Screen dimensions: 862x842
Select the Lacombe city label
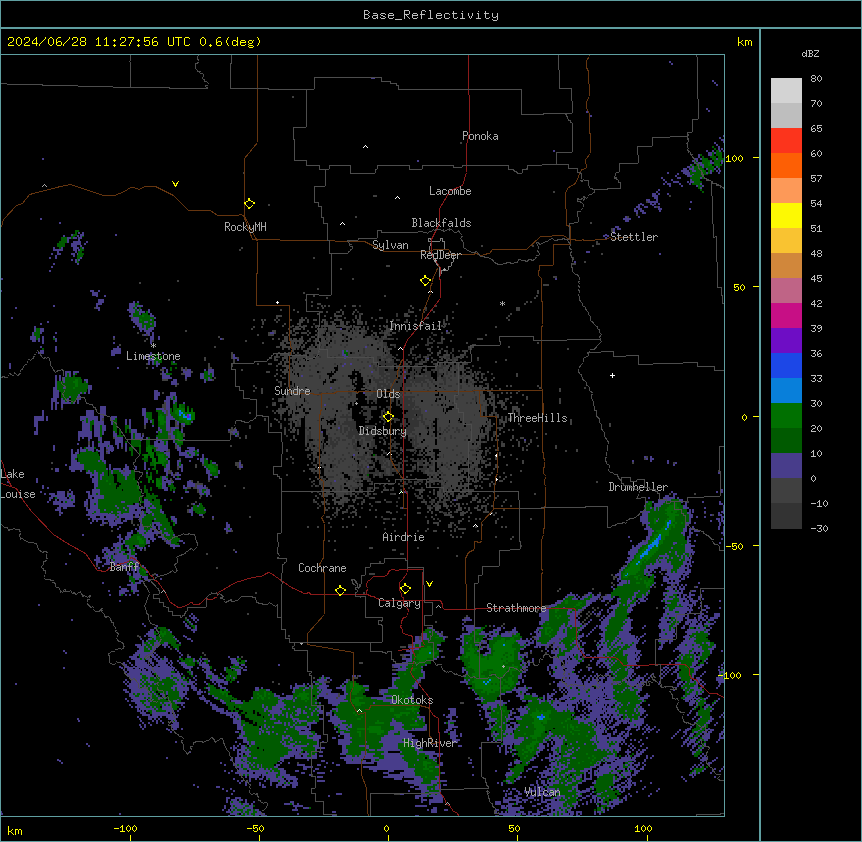click(x=450, y=191)
